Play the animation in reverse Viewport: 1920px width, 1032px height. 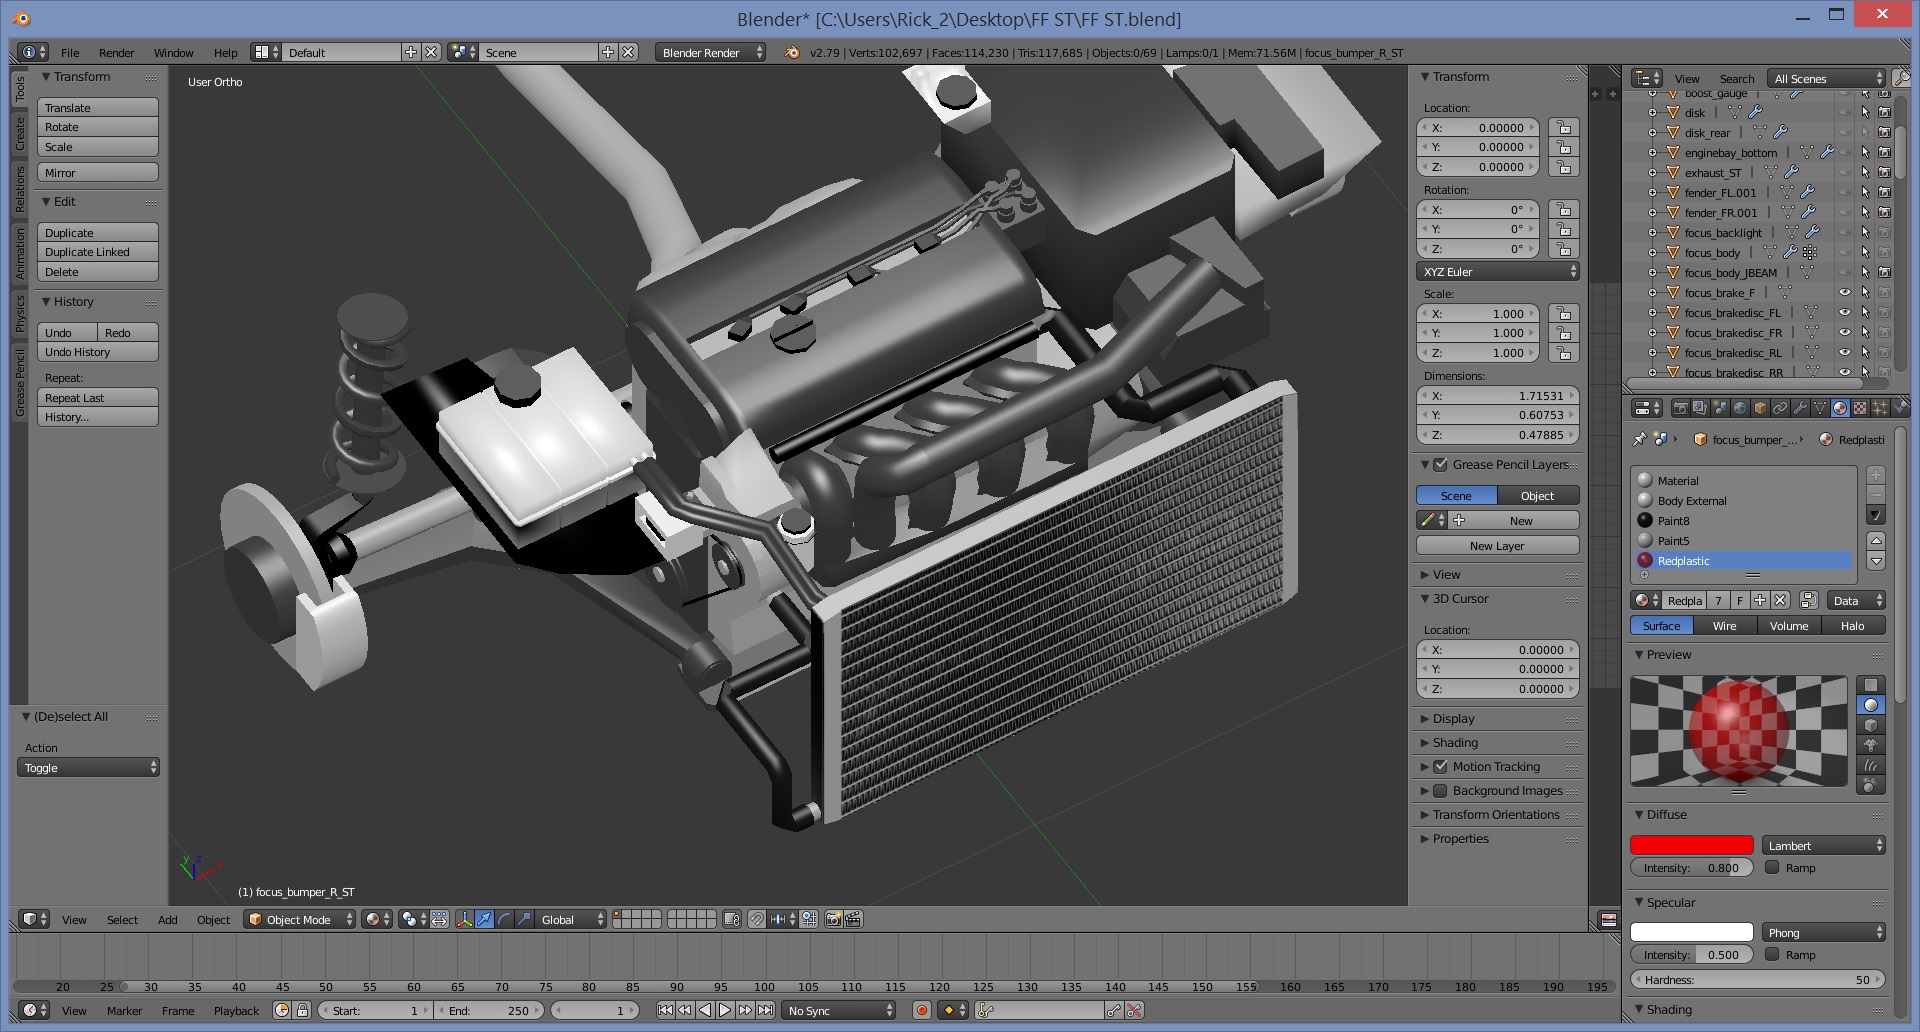(705, 1010)
